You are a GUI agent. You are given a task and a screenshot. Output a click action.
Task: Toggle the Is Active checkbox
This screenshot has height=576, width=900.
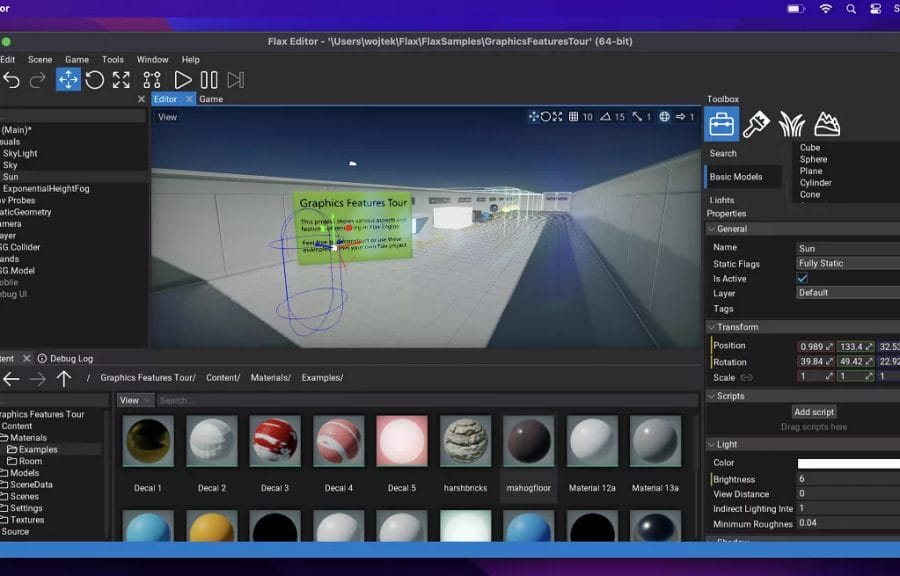click(x=802, y=279)
